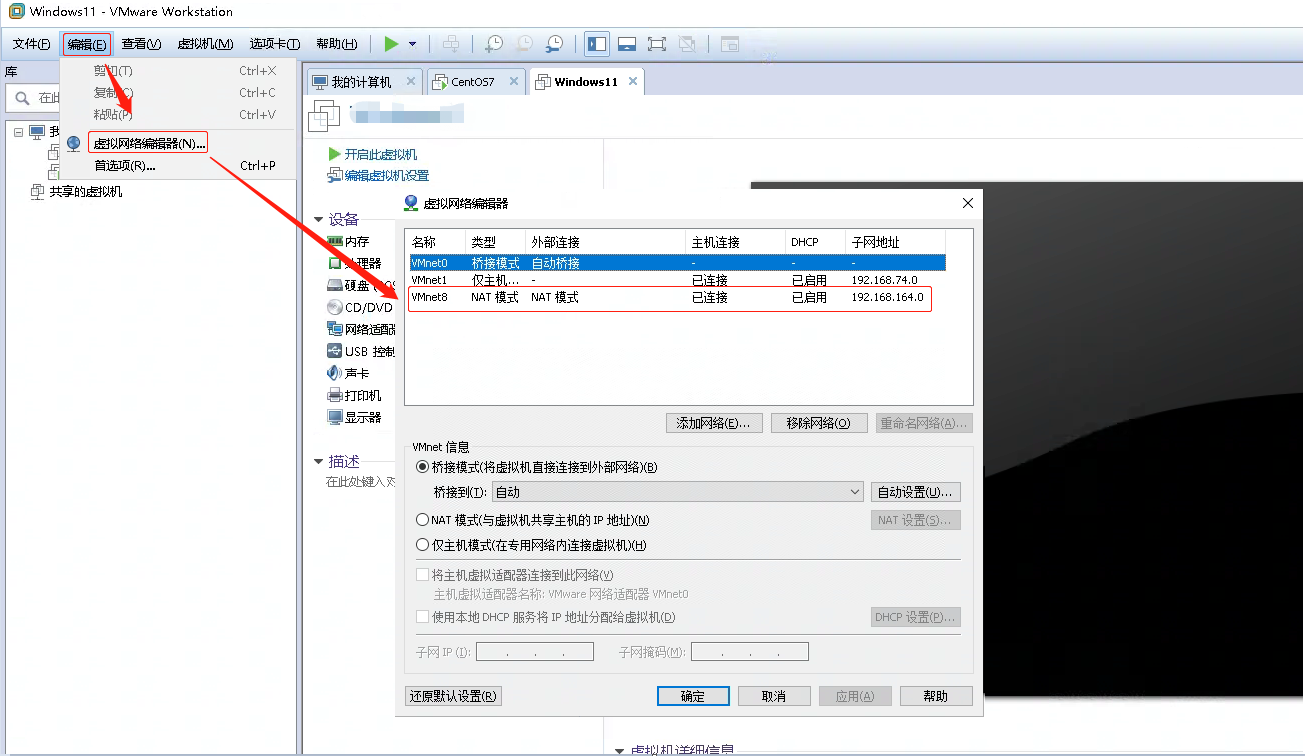Select the VMnet1 host-only row
This screenshot has width=1305, height=756.
(x=677, y=280)
